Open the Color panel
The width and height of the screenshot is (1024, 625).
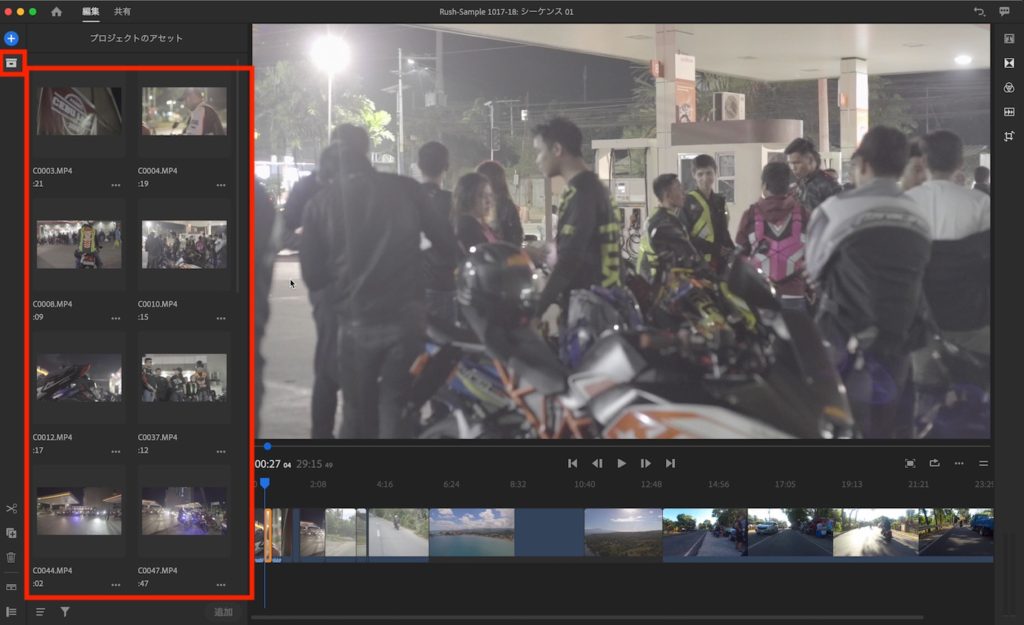(x=1009, y=87)
